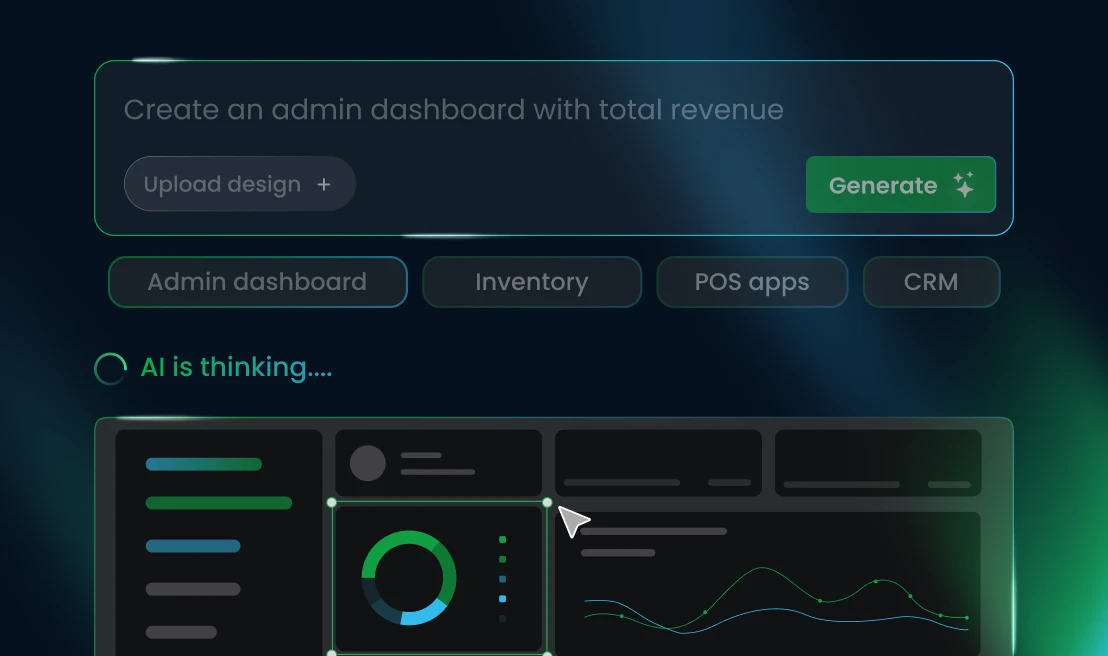Click the blue-green gradient bar atop the preview sidebar

(x=204, y=464)
